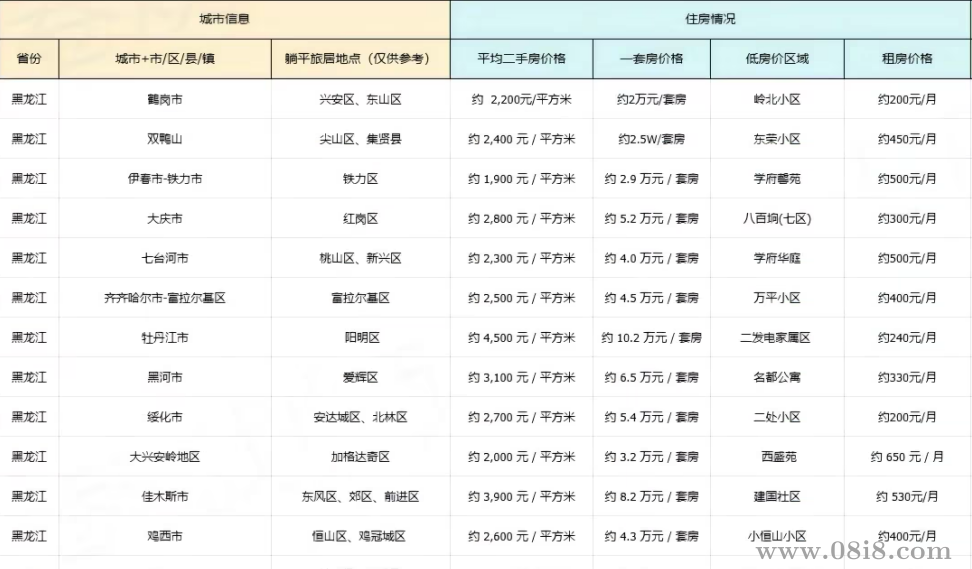The image size is (972, 569).
Task: Click the 东风区、郊区、前进区 cell
Action: click(x=361, y=496)
